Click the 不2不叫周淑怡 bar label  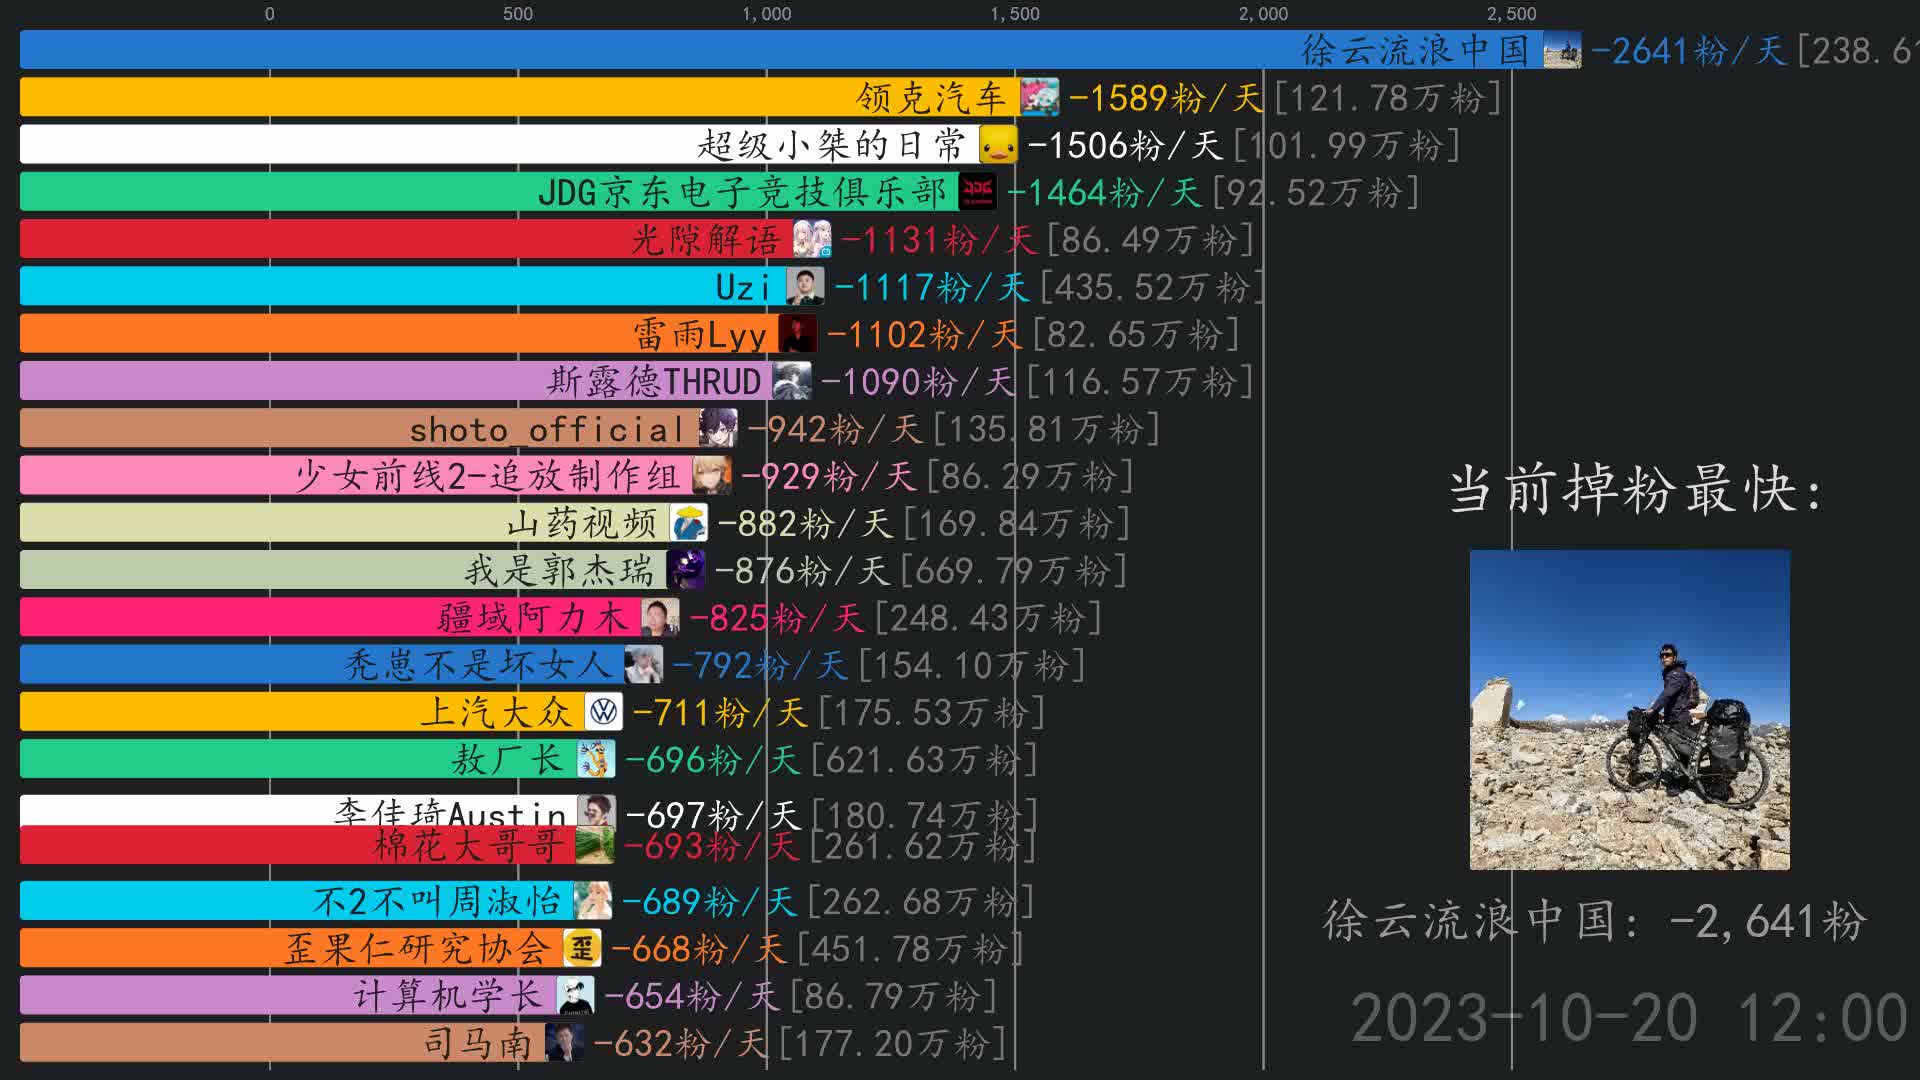[x=436, y=902]
